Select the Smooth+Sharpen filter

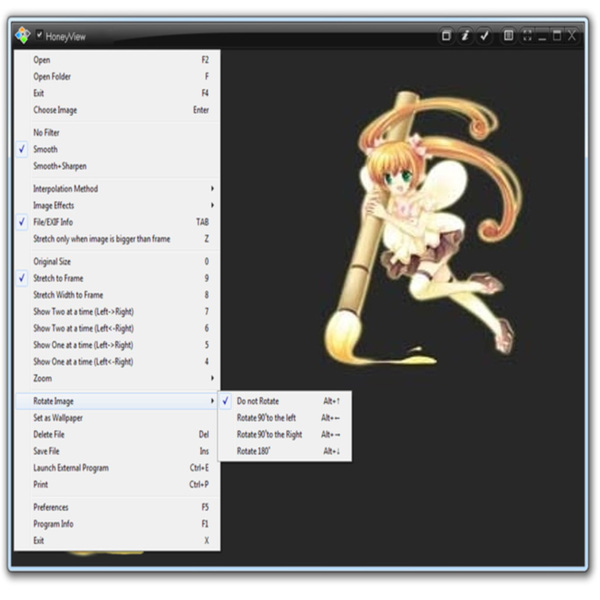coord(118,166)
